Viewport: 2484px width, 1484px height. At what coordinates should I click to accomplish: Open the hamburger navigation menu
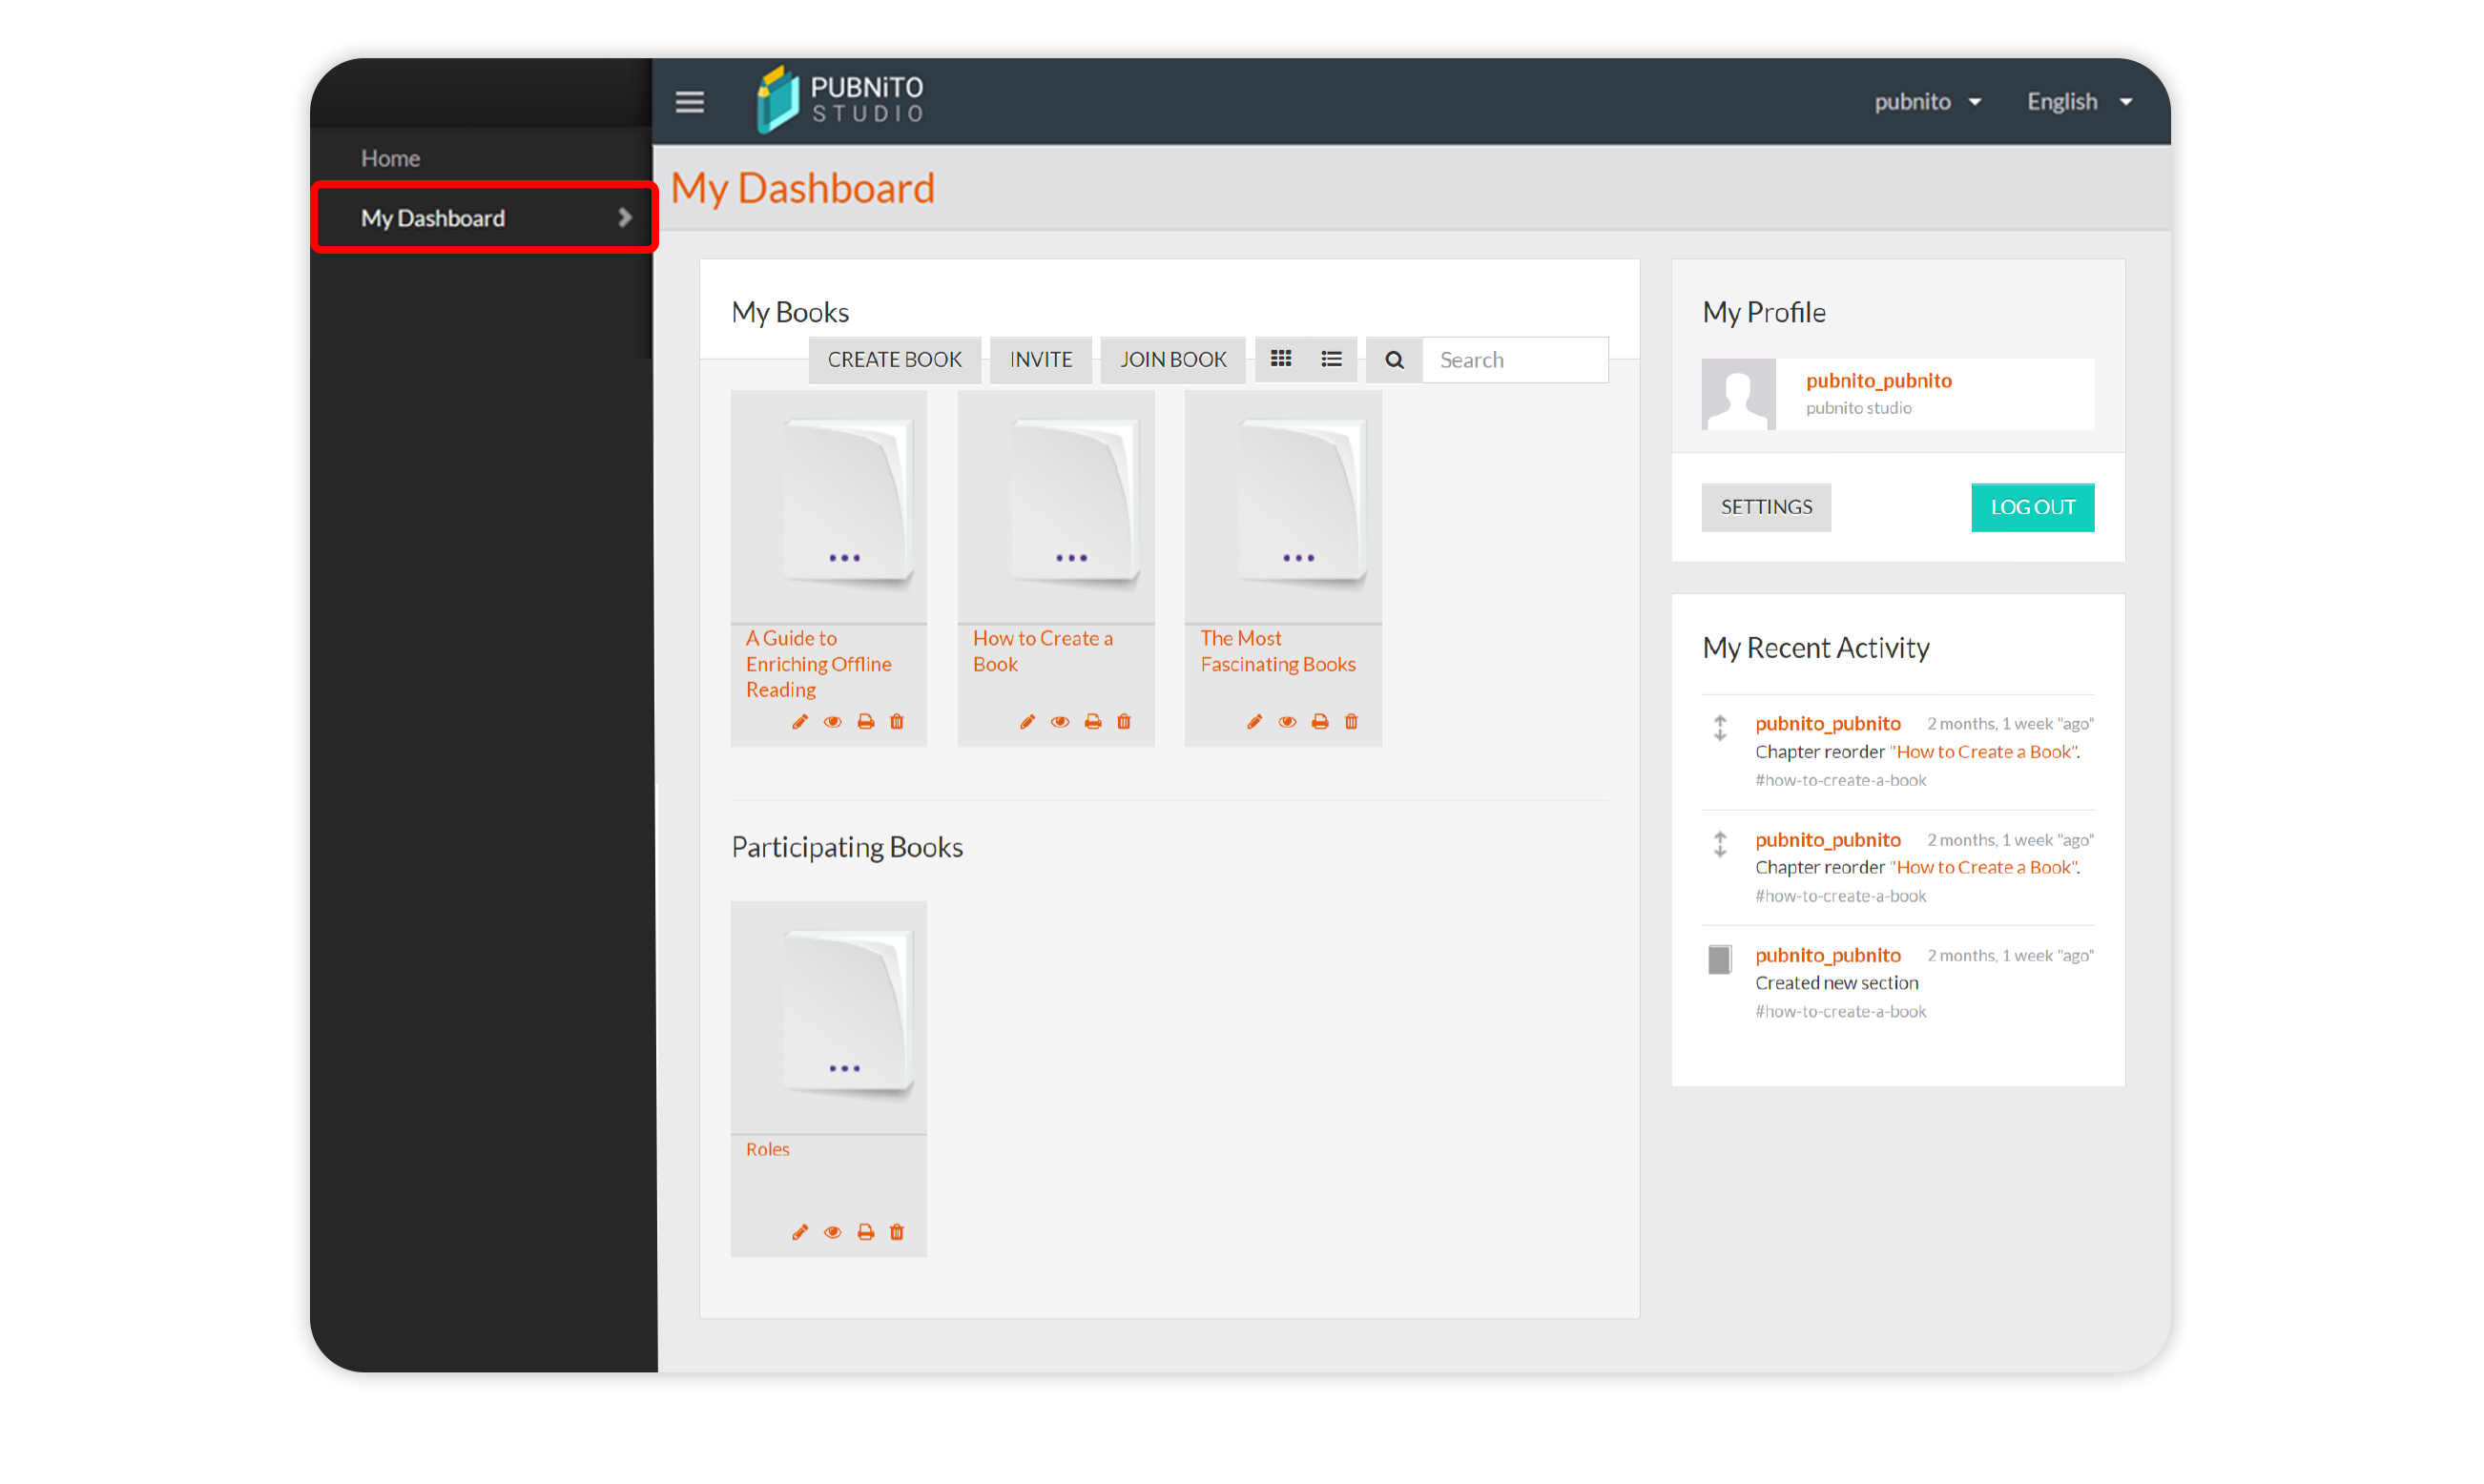[x=689, y=100]
